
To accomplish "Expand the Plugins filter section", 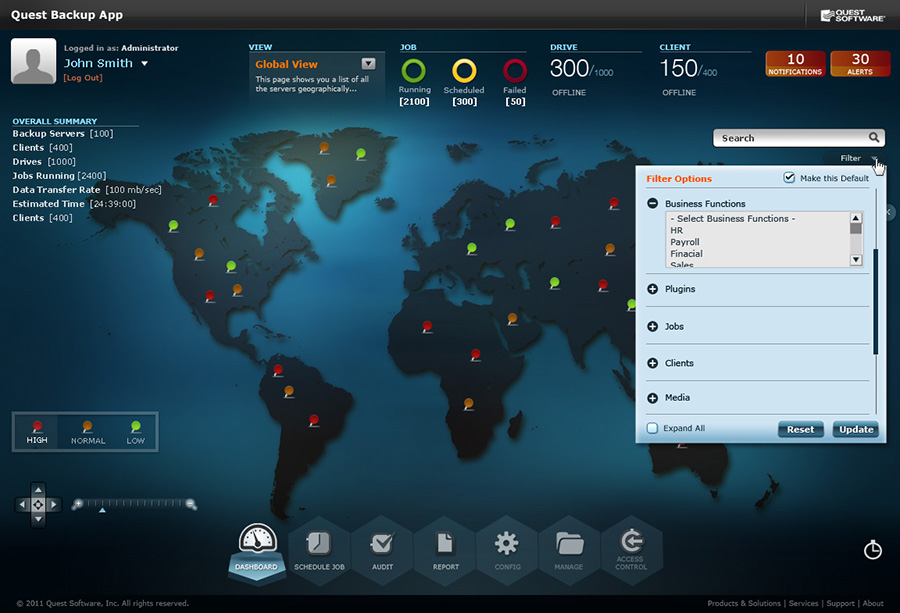I will [x=652, y=289].
